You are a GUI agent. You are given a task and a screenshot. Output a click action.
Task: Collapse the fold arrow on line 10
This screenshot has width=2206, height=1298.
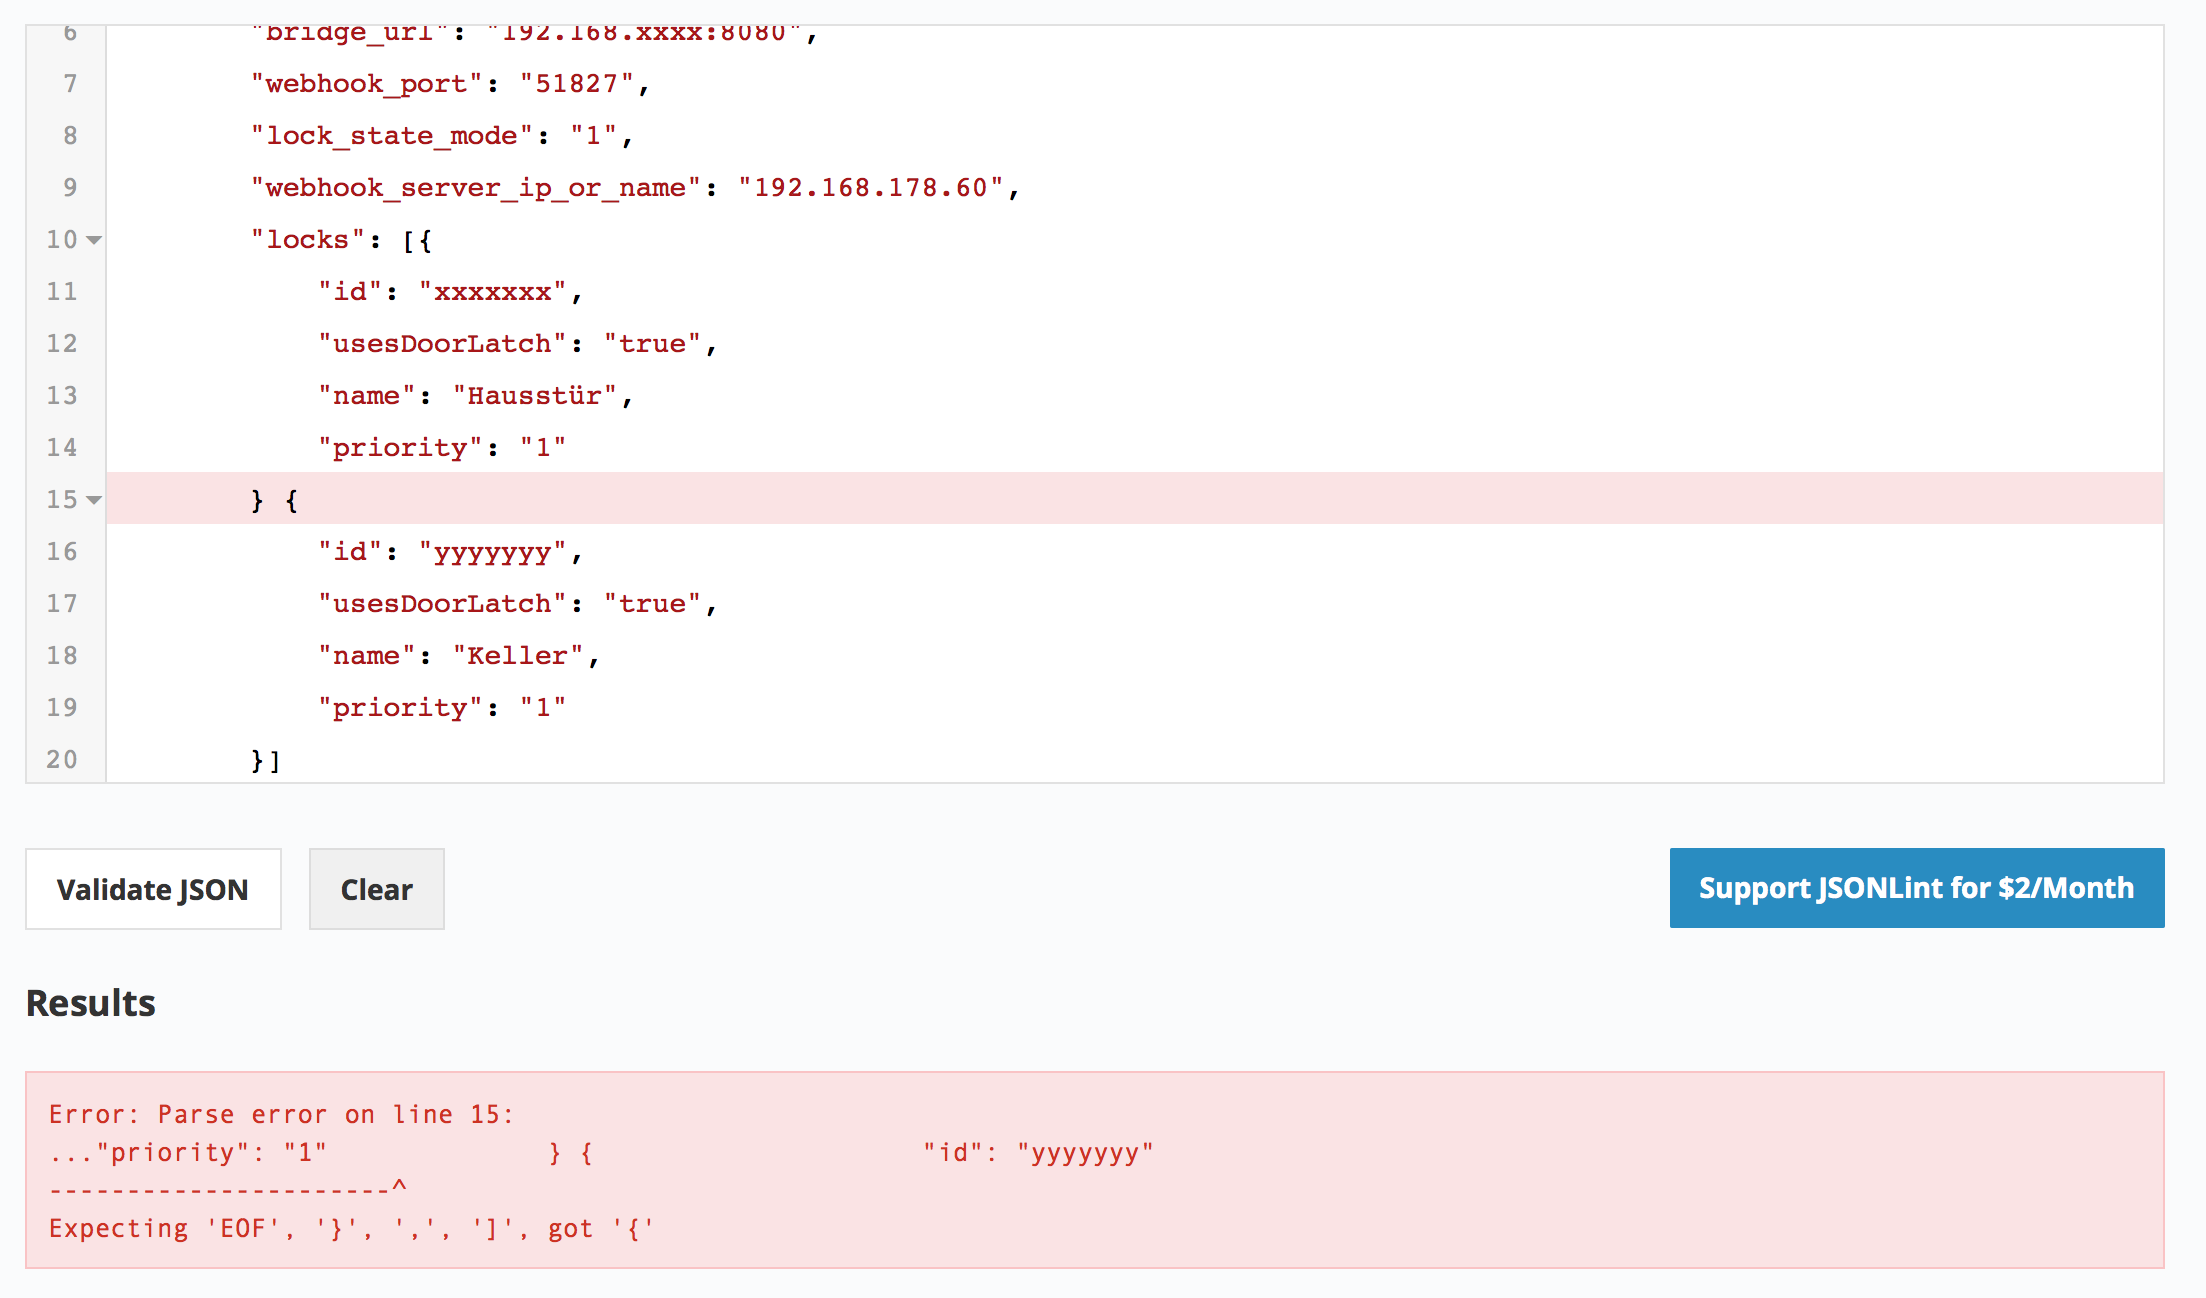click(x=94, y=240)
